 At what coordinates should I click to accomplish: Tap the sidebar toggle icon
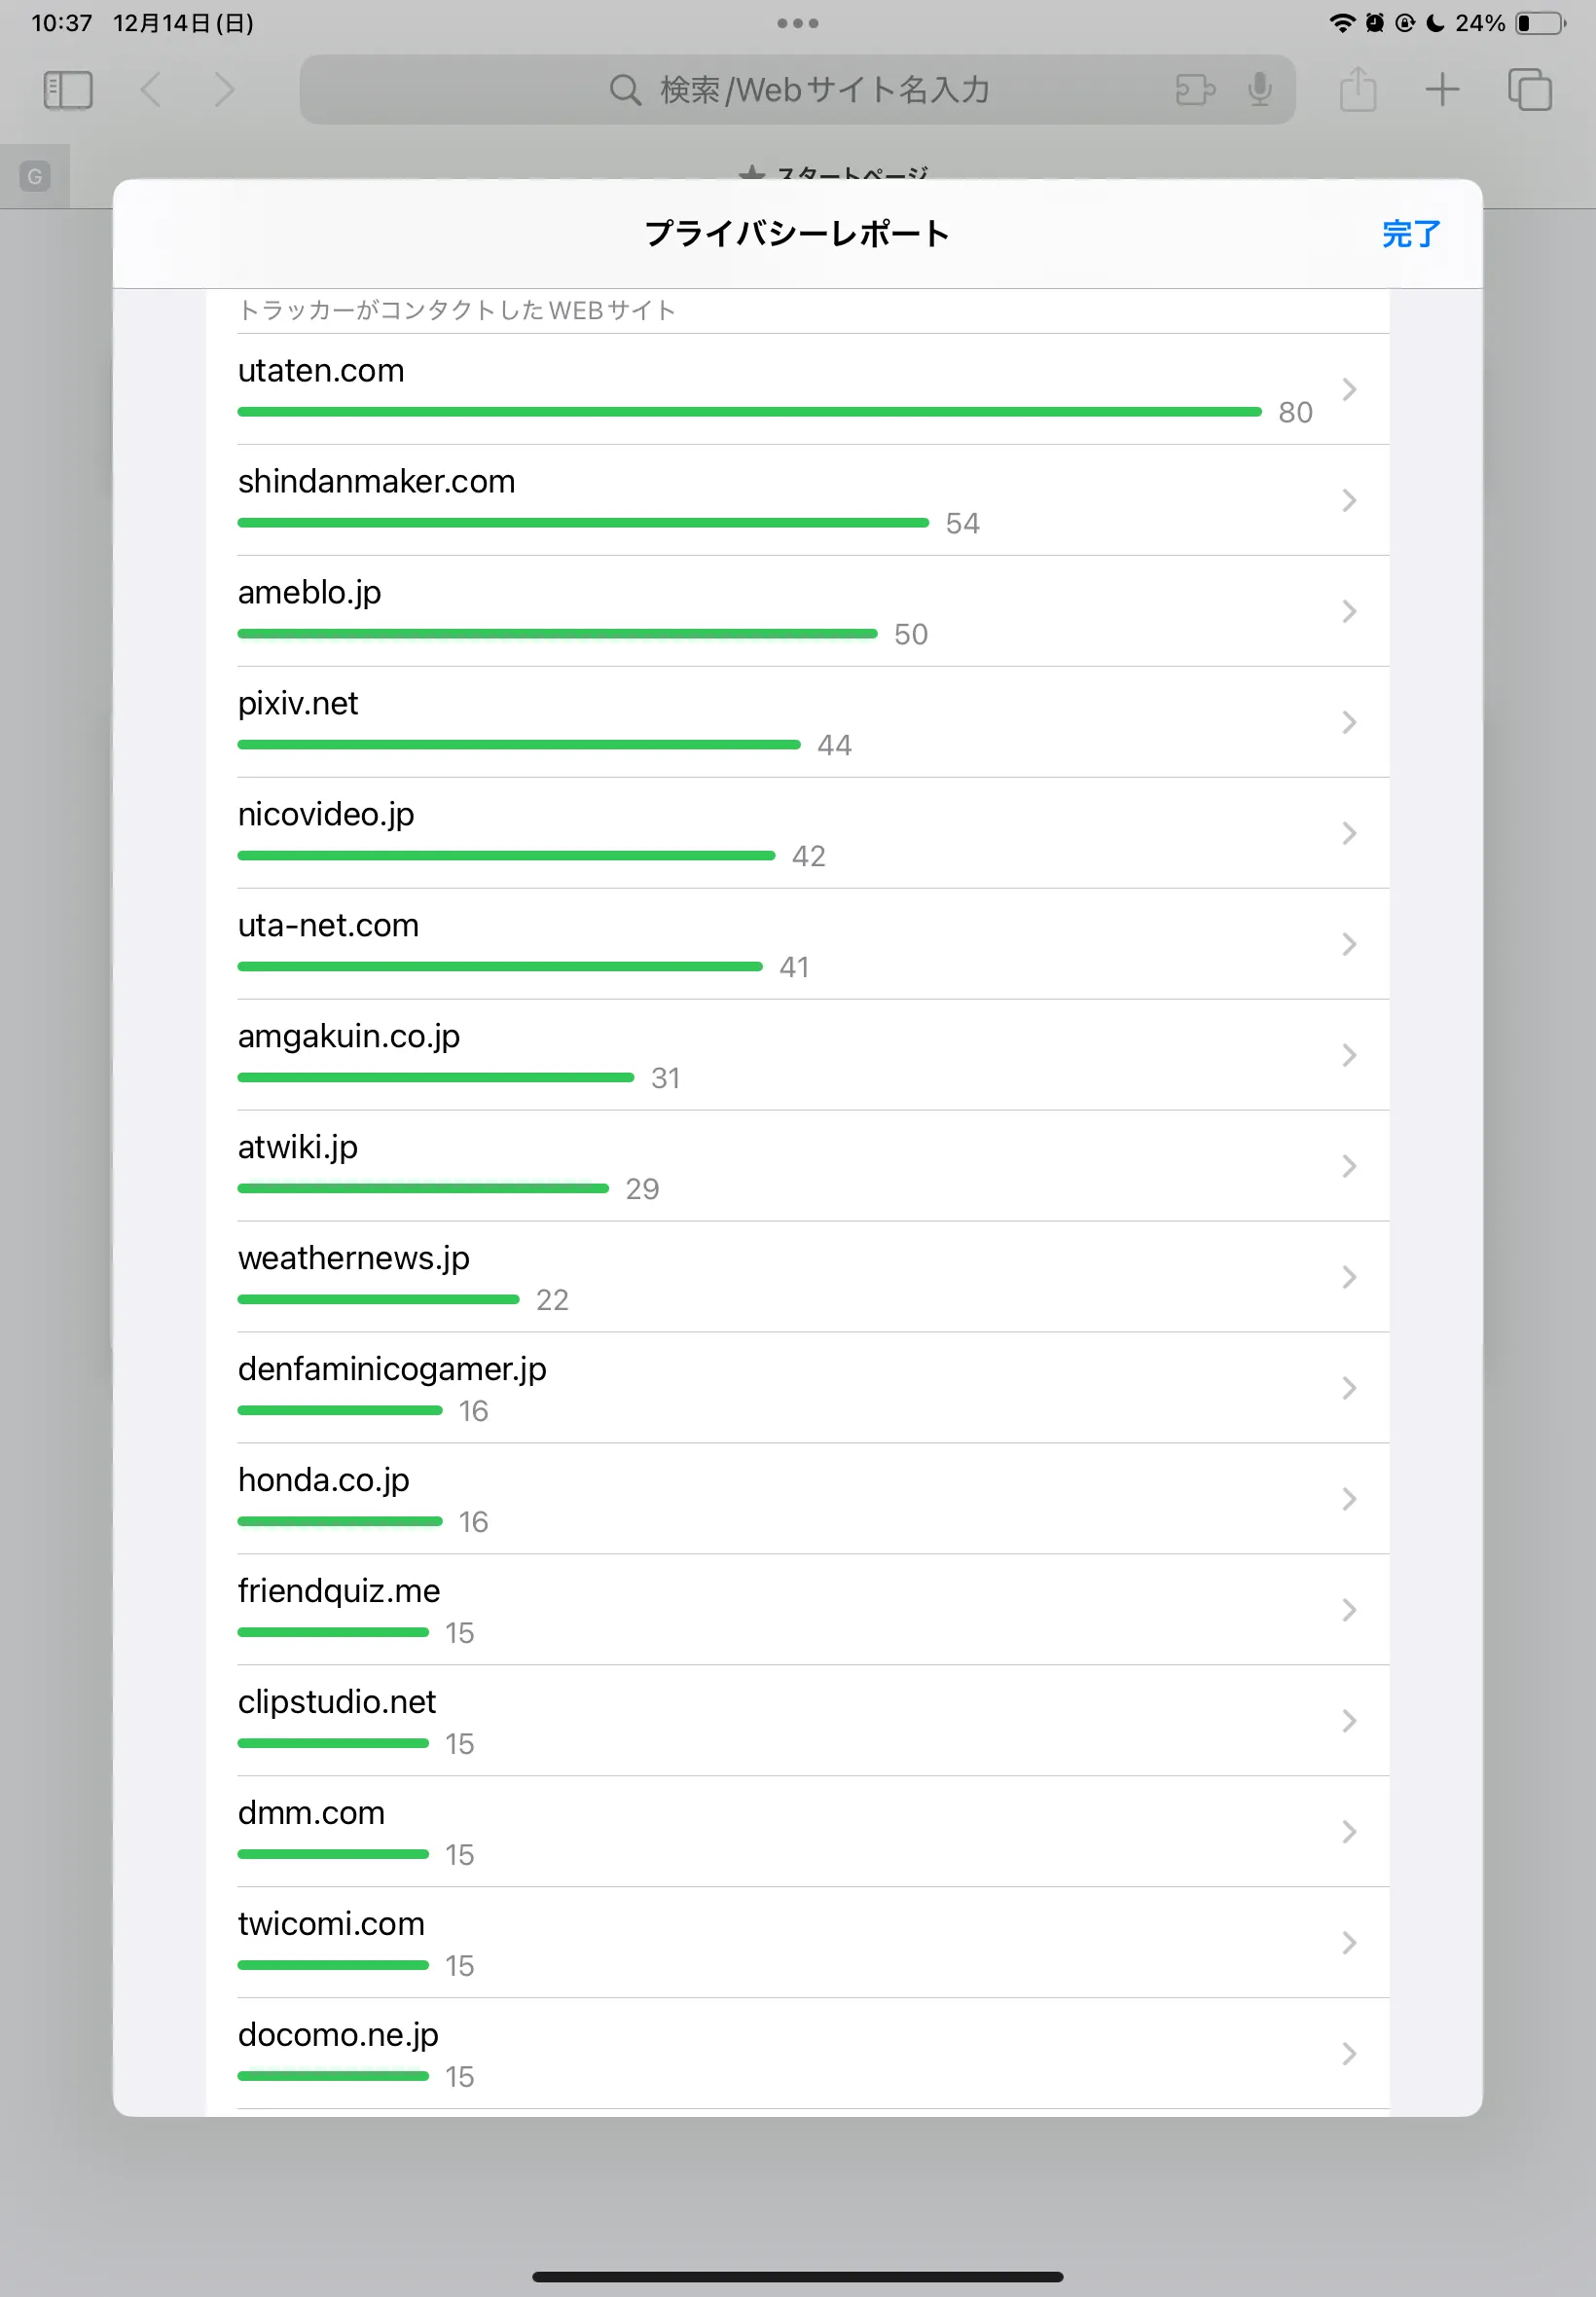pos(68,90)
